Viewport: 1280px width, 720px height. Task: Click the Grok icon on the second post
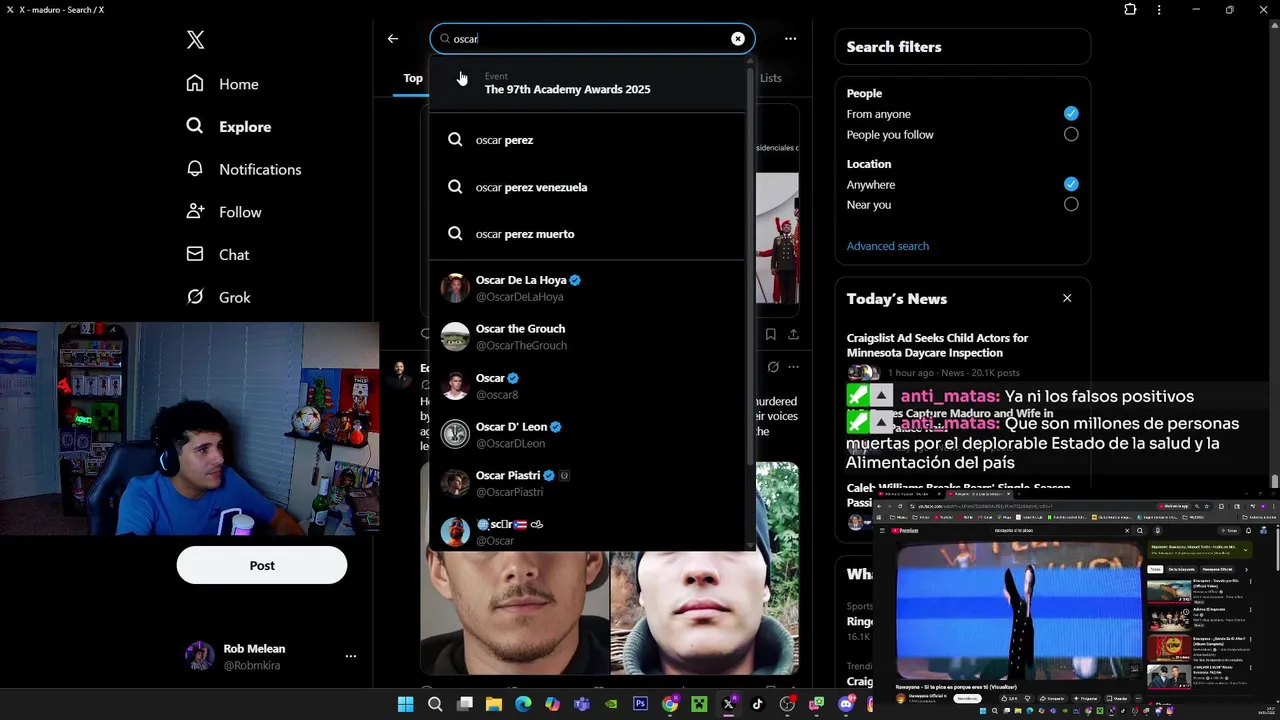(773, 367)
